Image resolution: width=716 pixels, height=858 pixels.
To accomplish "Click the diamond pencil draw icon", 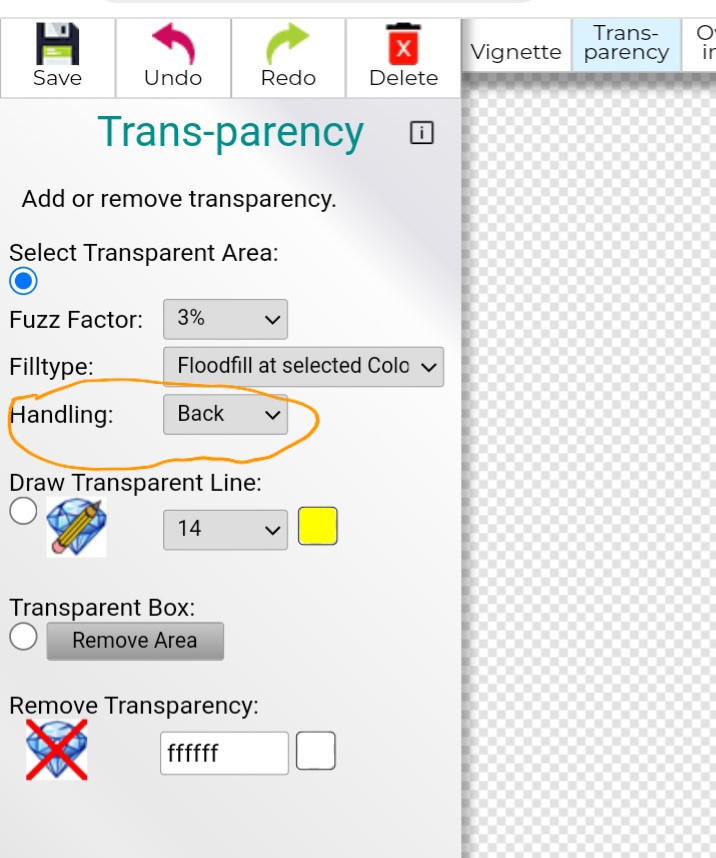I will (x=77, y=527).
